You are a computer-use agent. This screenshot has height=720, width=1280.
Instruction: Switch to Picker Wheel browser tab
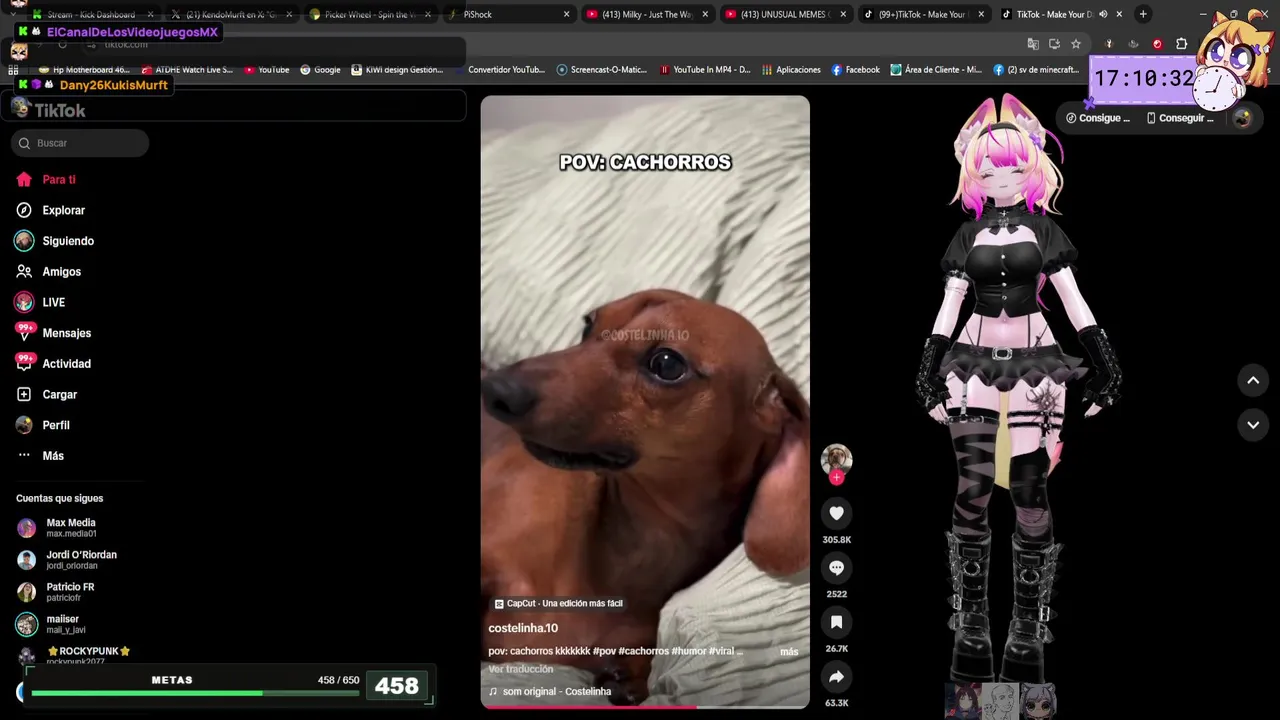(x=370, y=14)
